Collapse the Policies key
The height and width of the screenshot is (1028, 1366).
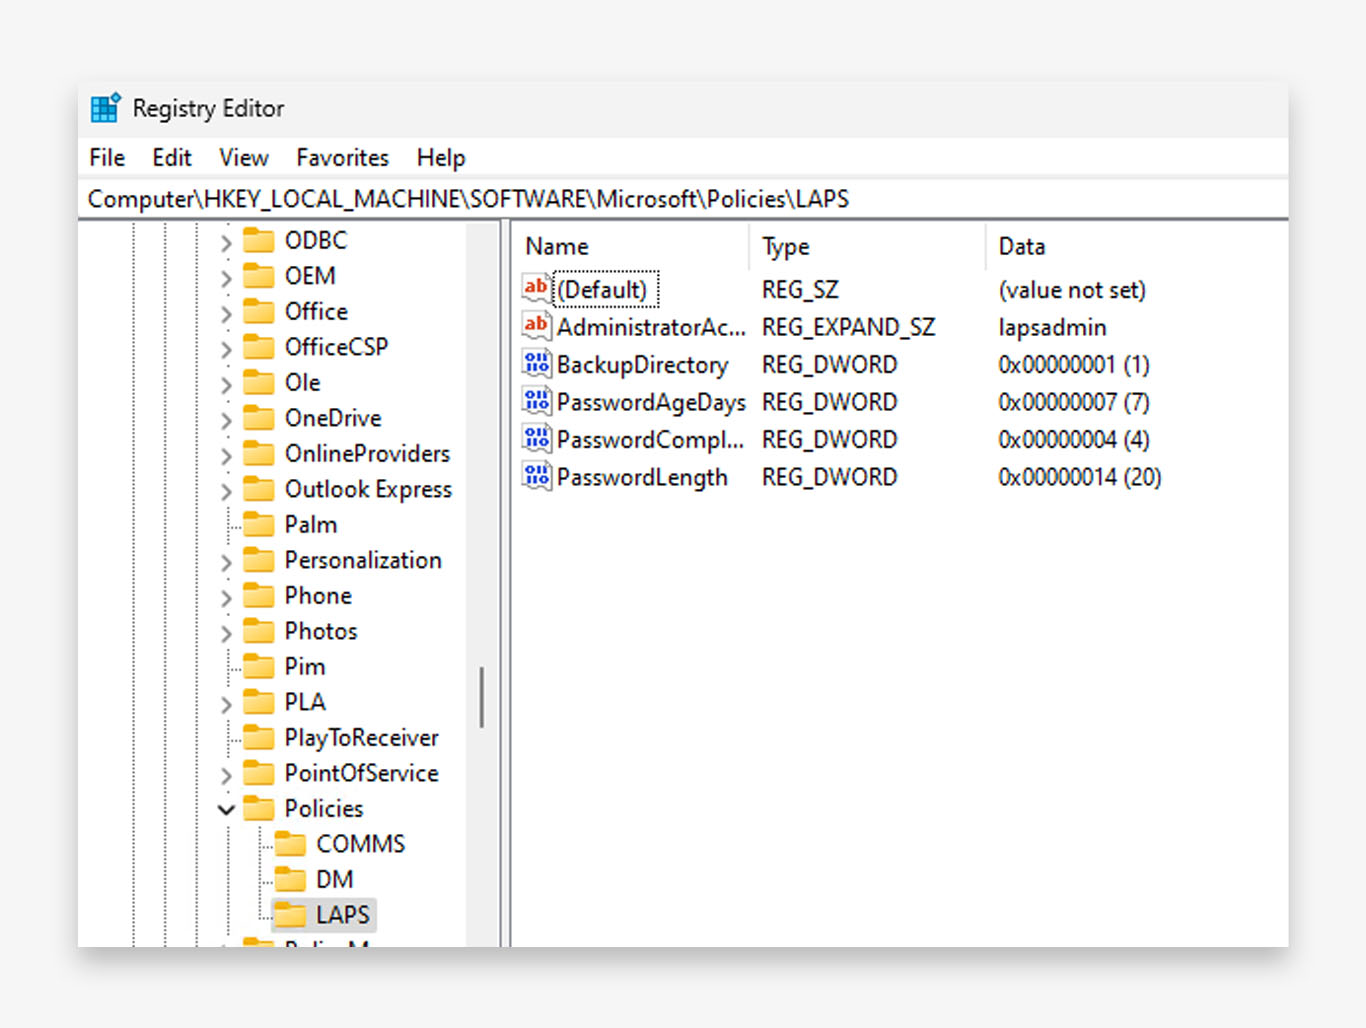[226, 809]
